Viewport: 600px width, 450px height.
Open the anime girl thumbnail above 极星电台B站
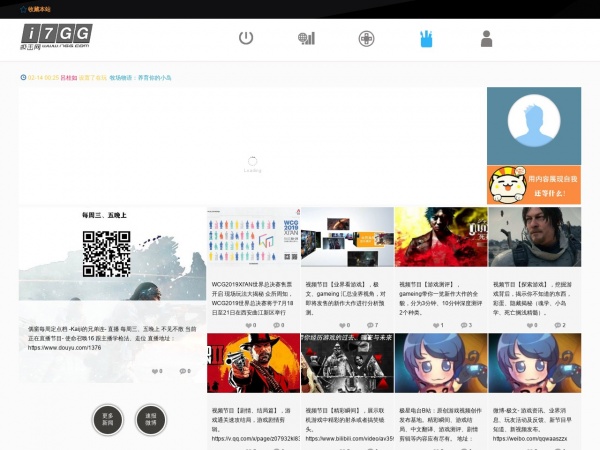click(x=441, y=363)
